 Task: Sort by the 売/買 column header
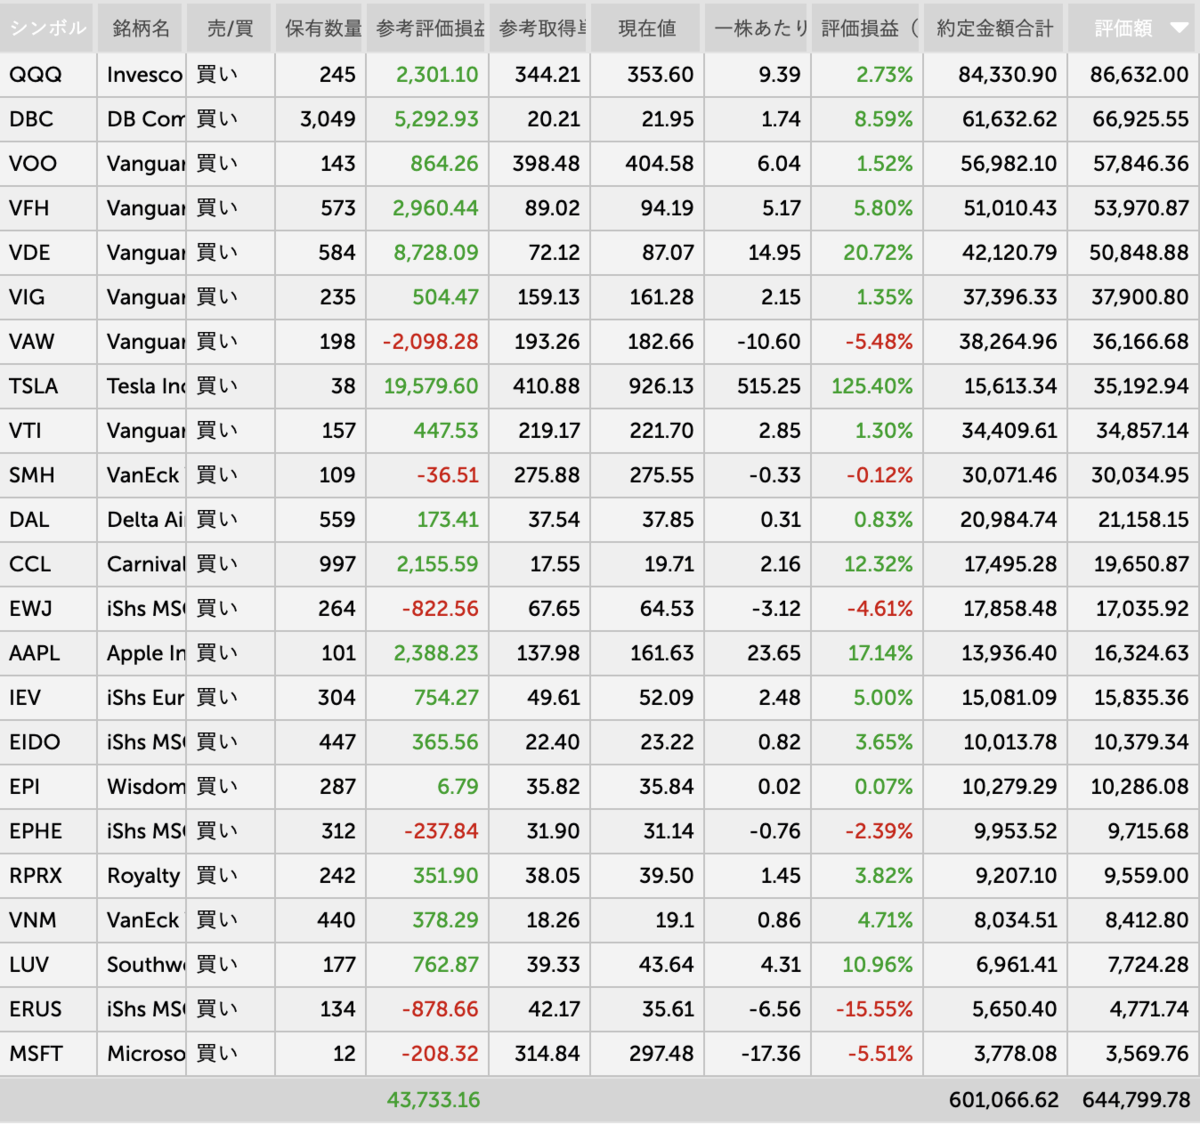pos(230,28)
